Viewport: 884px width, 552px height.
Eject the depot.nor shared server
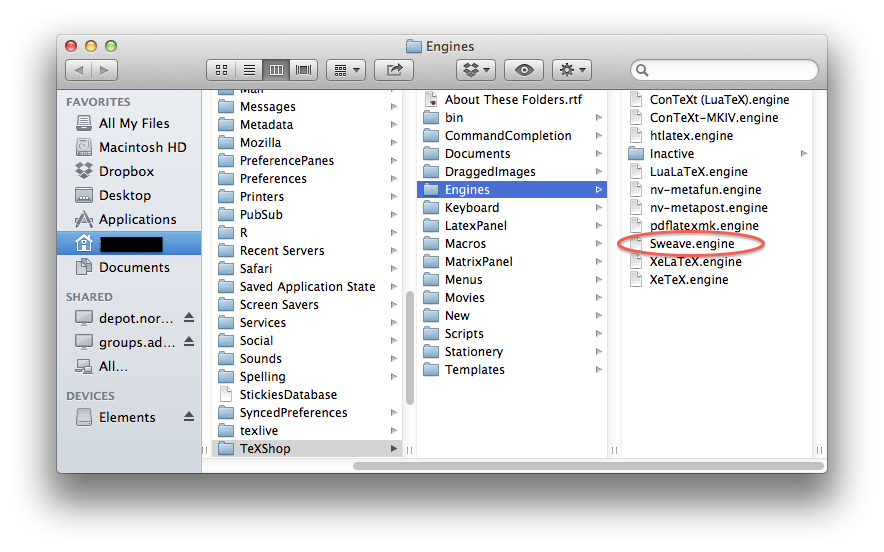(189, 318)
